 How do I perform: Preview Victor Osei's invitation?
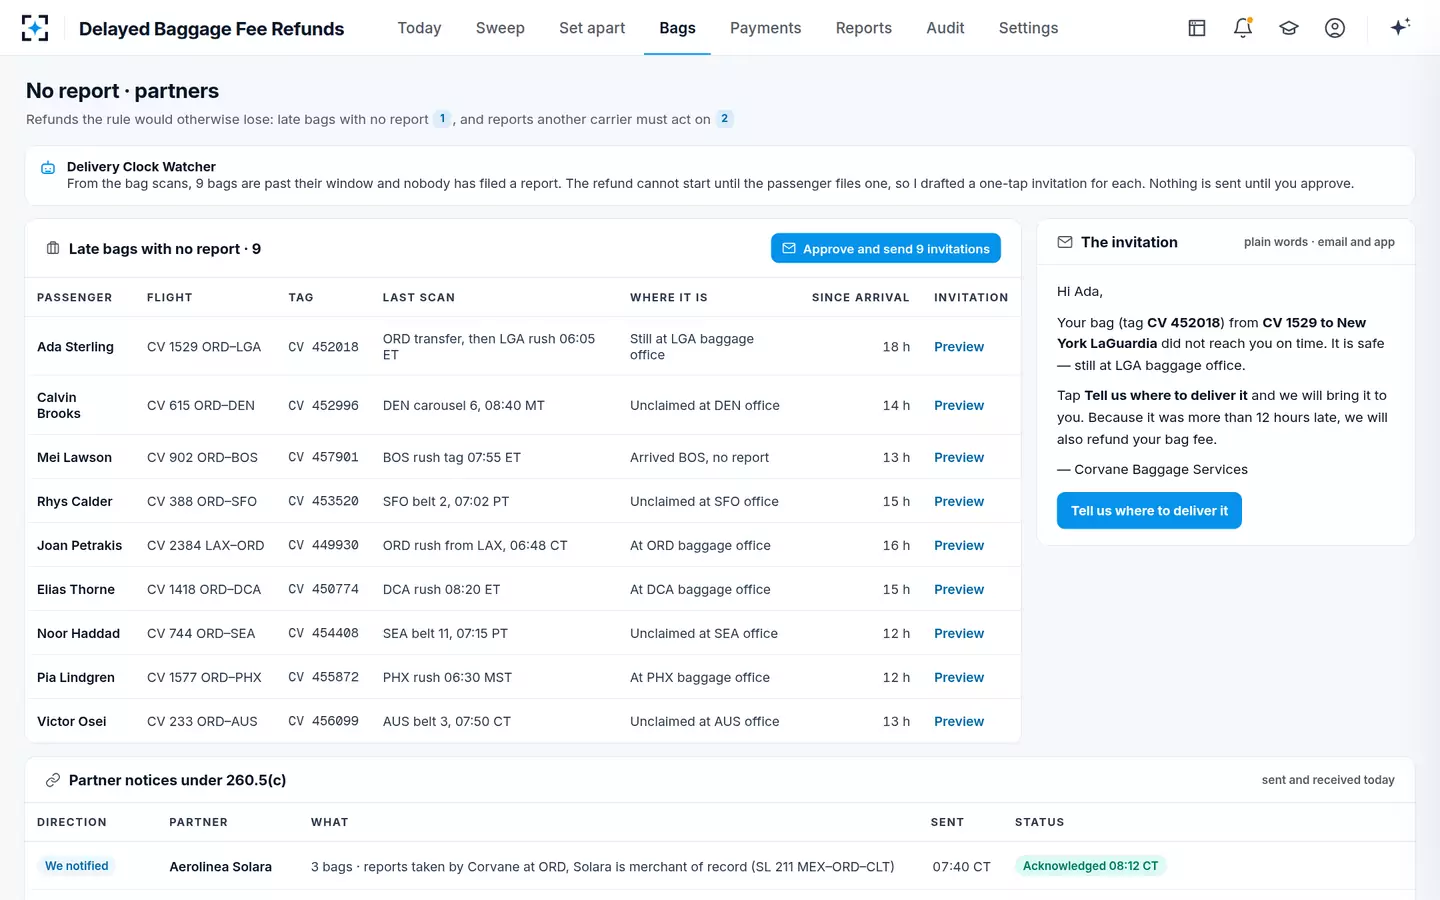[x=959, y=721]
